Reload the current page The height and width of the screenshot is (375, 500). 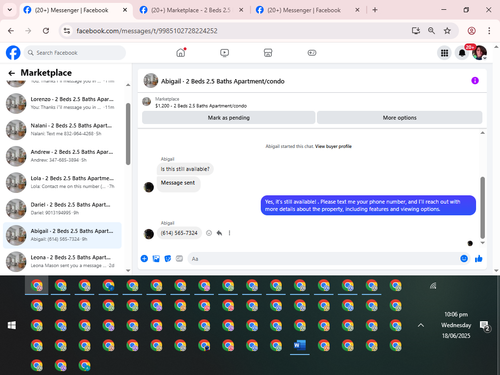click(x=46, y=31)
